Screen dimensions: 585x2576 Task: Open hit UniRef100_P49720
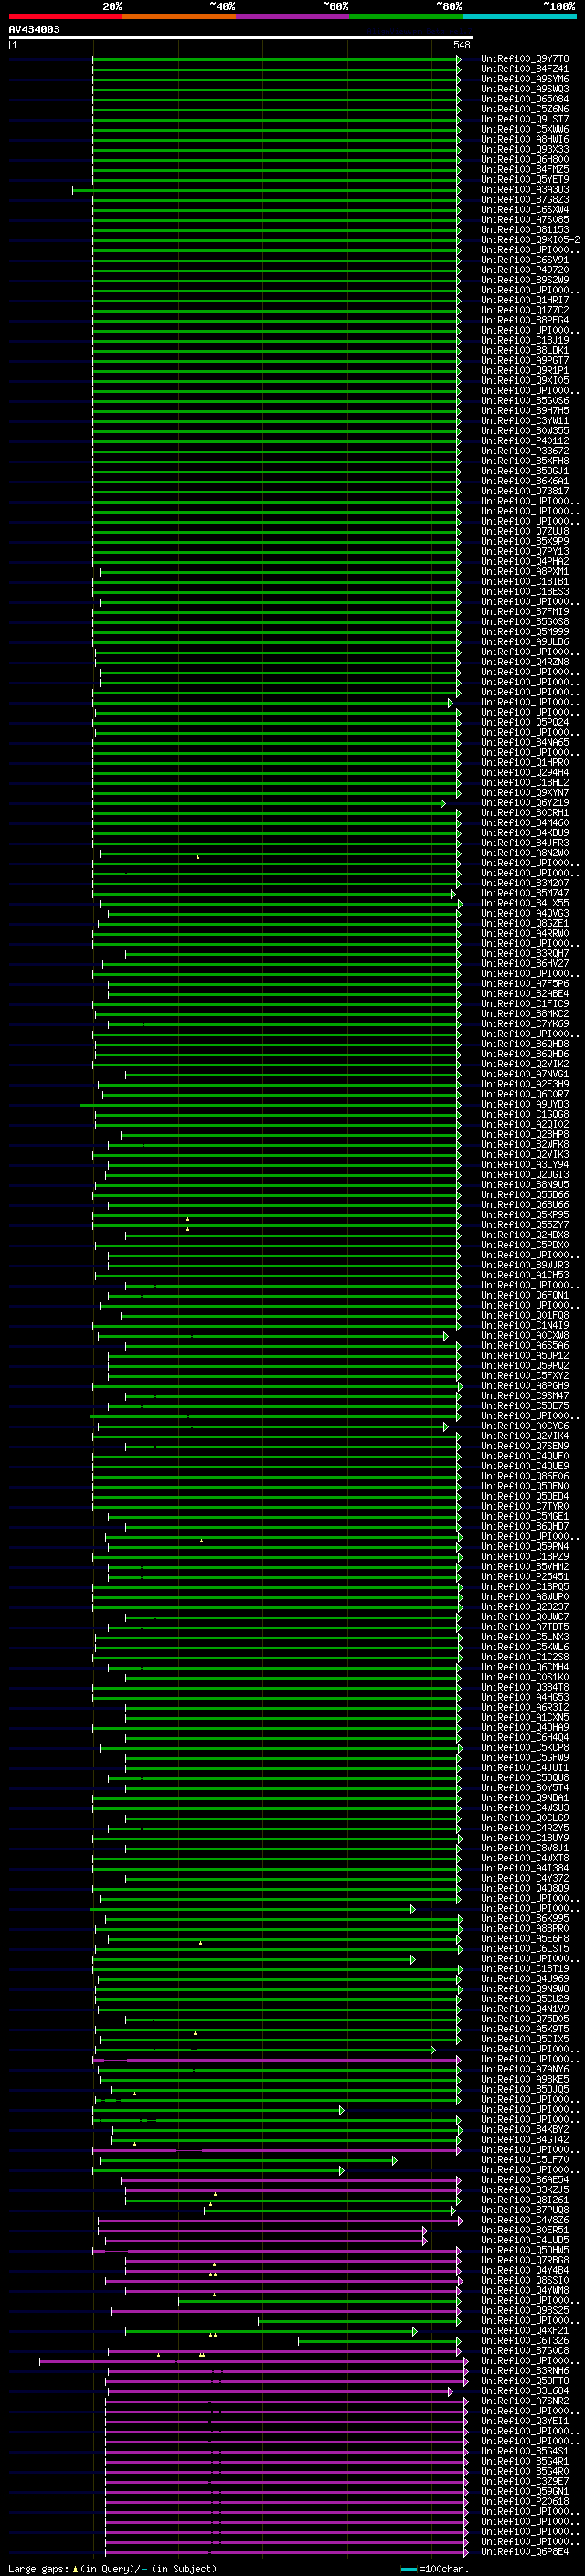525,270
